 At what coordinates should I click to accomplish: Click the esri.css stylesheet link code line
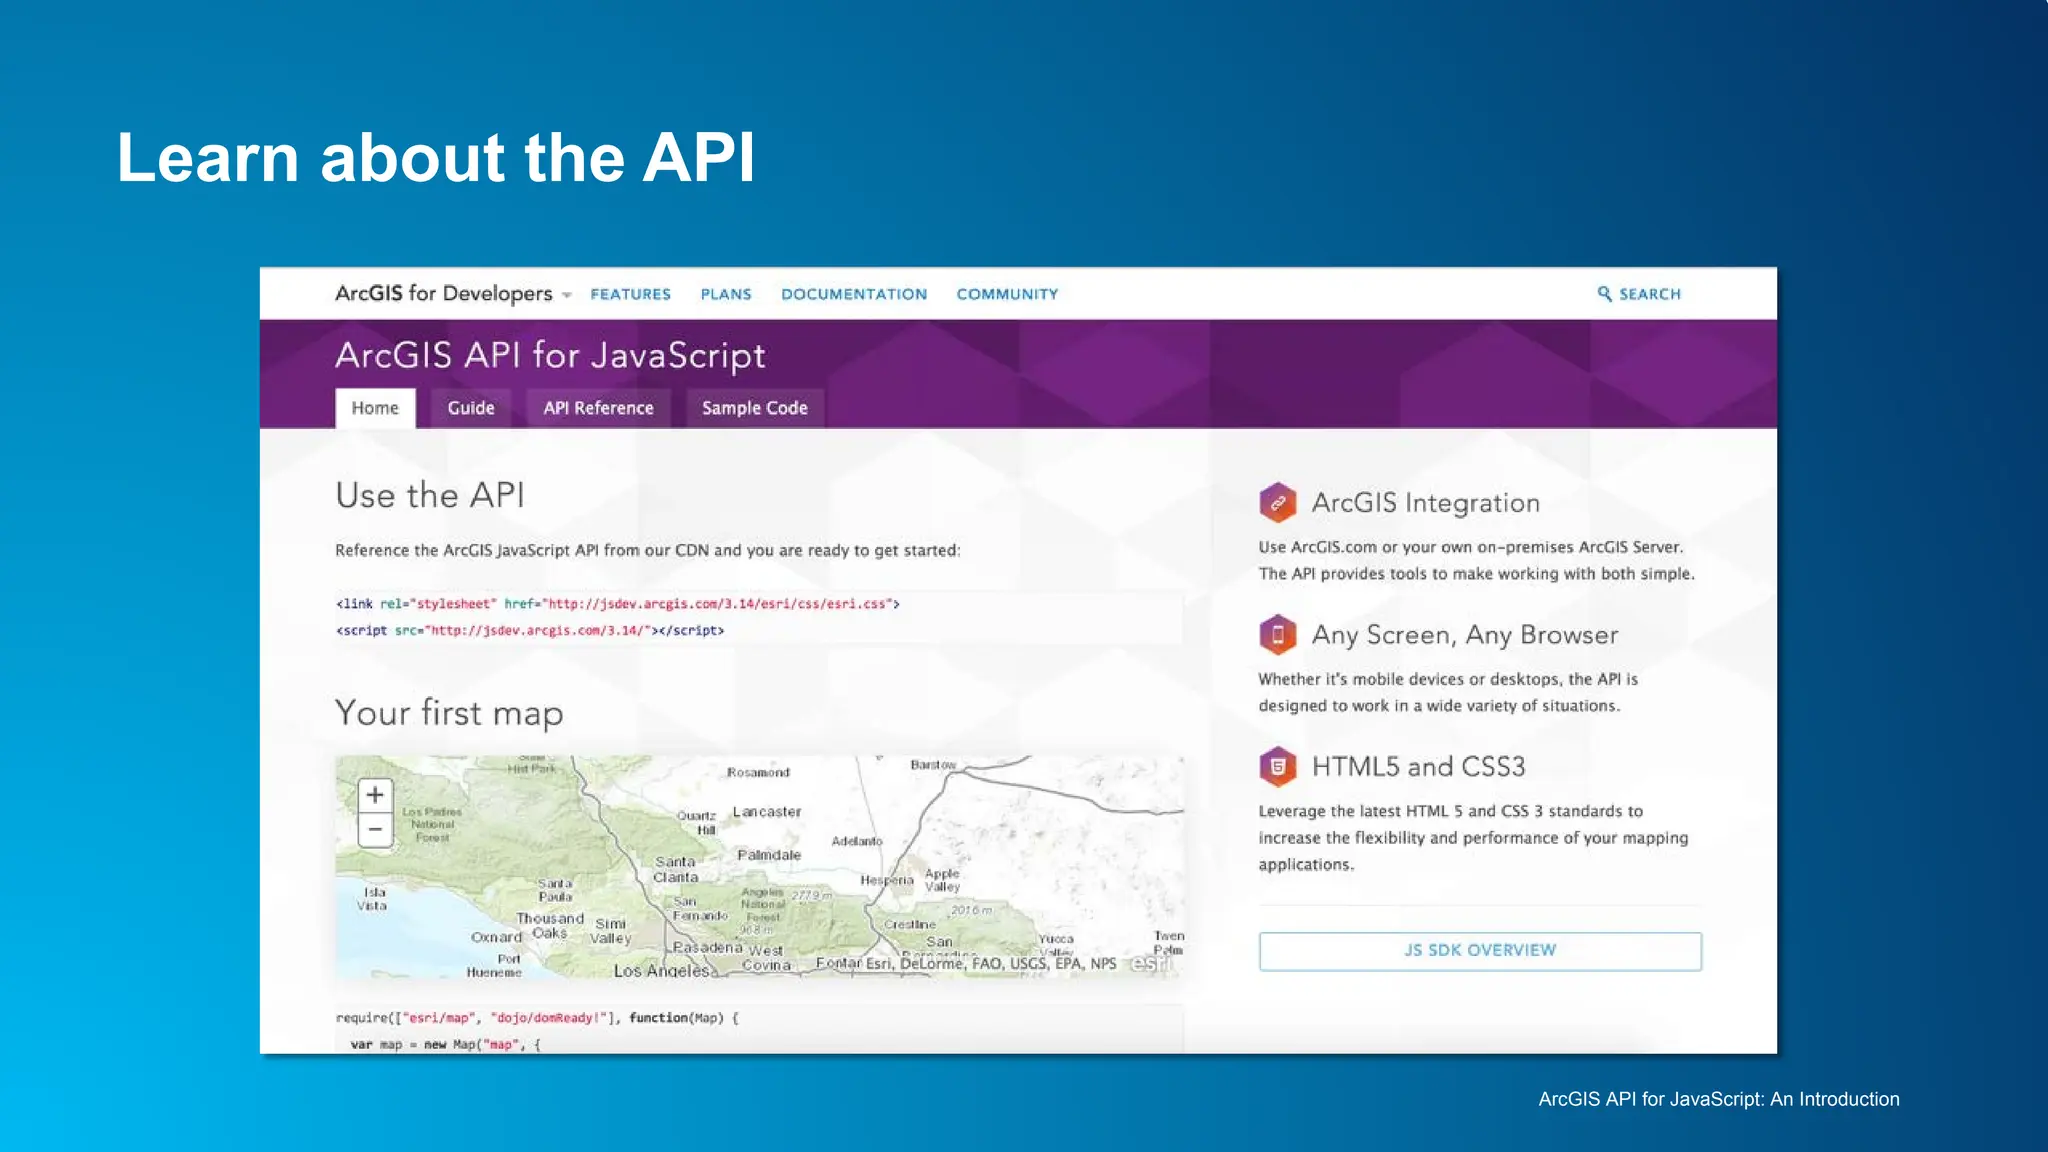click(x=618, y=604)
